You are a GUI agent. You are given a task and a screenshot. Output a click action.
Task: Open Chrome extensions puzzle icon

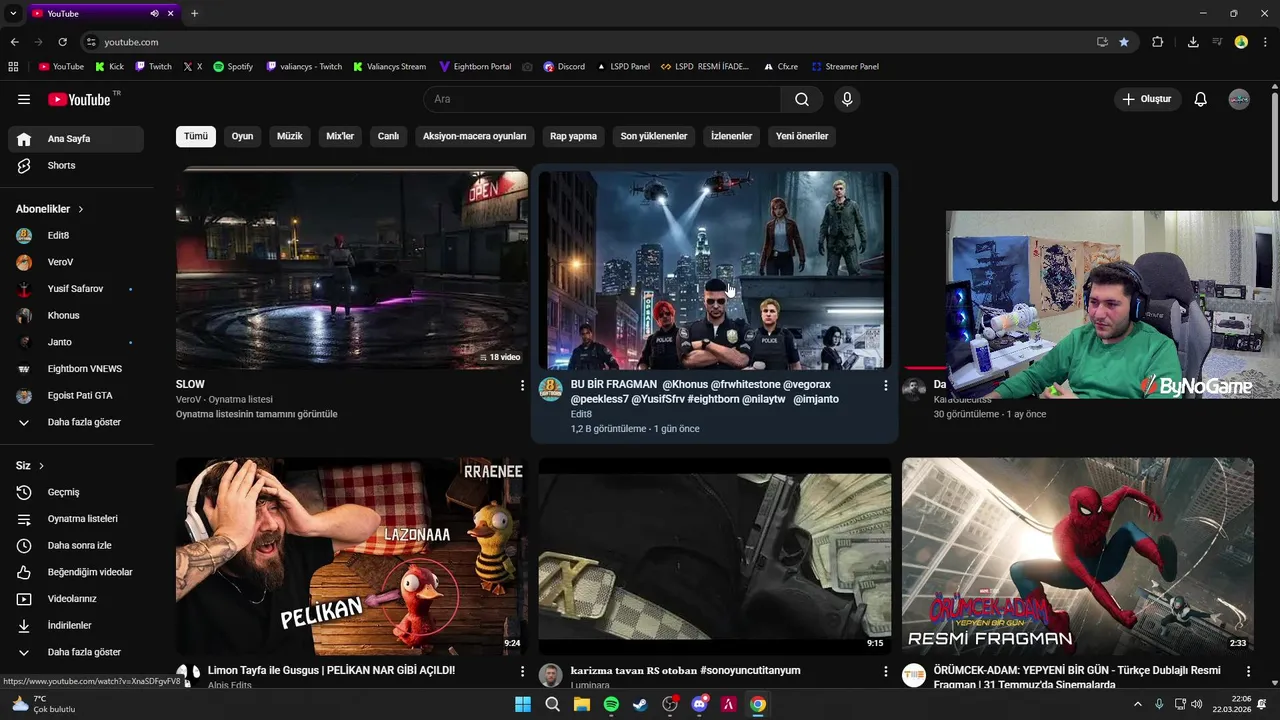tap(1158, 42)
